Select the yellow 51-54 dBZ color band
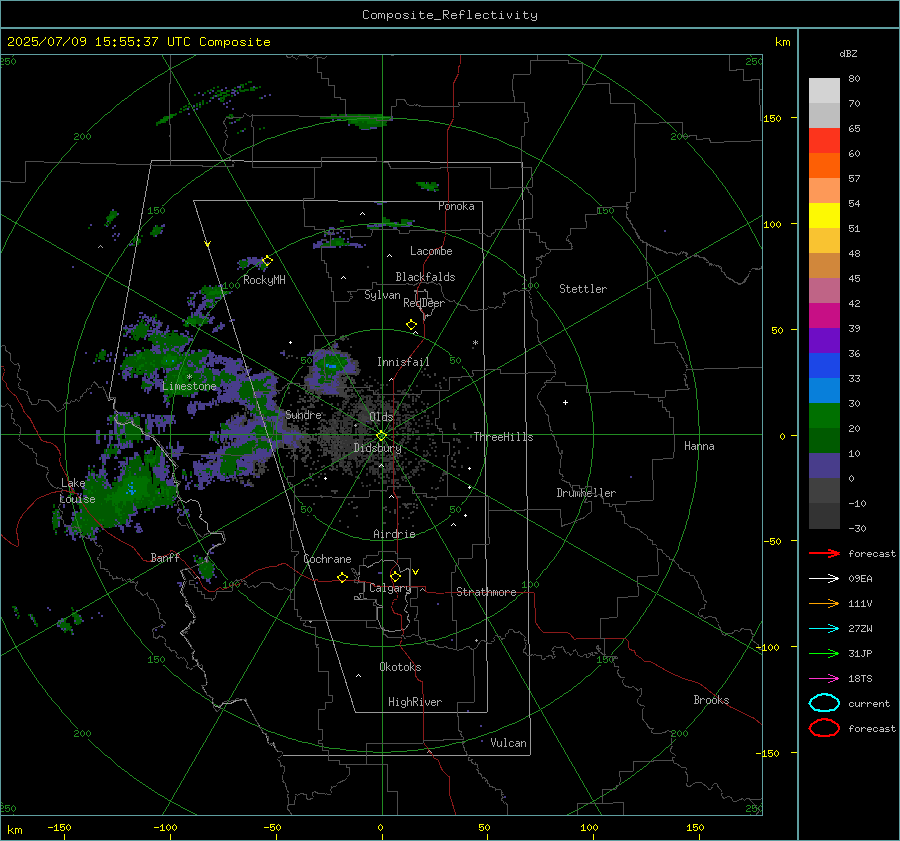The width and height of the screenshot is (900, 841). pyautogui.click(x=824, y=216)
